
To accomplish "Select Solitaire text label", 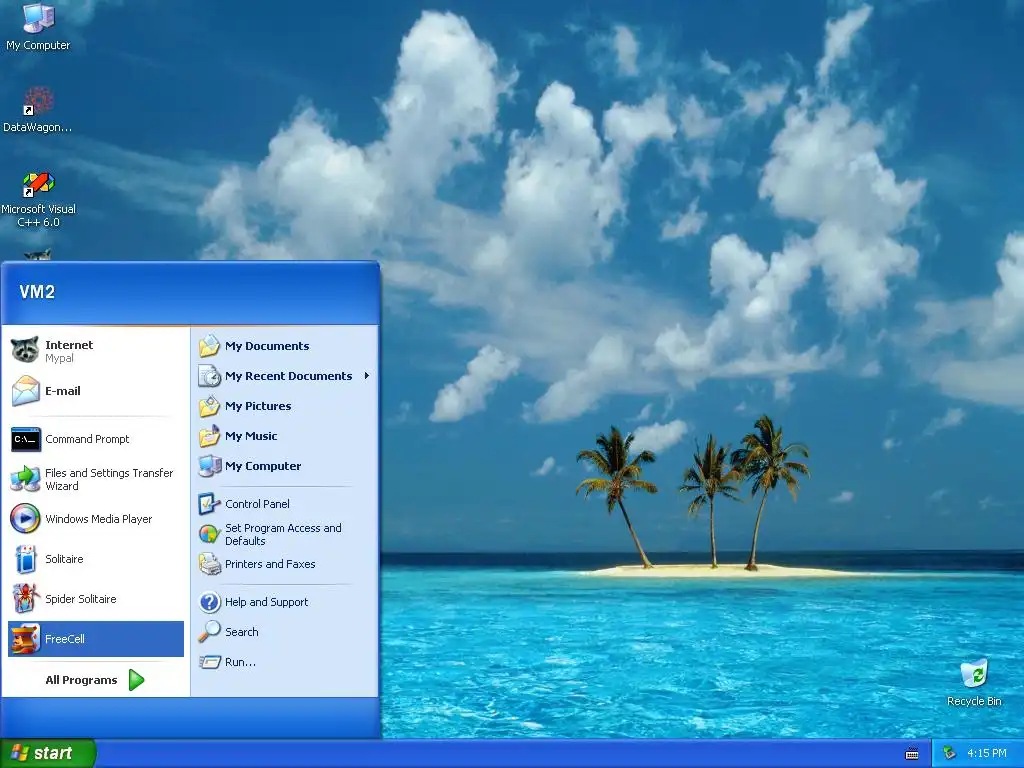I will (x=64, y=559).
